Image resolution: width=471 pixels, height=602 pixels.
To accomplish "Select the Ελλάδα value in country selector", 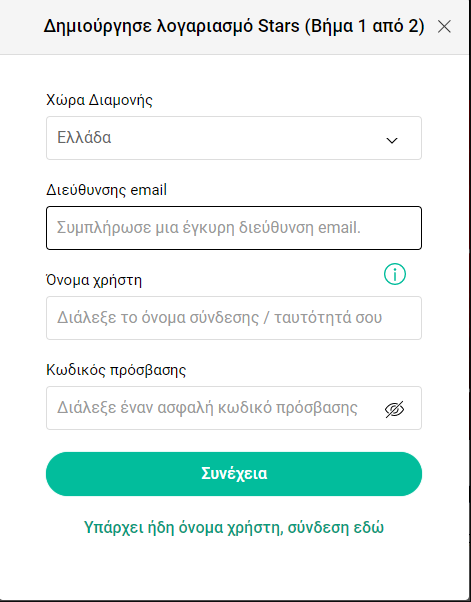I will point(84,137).
